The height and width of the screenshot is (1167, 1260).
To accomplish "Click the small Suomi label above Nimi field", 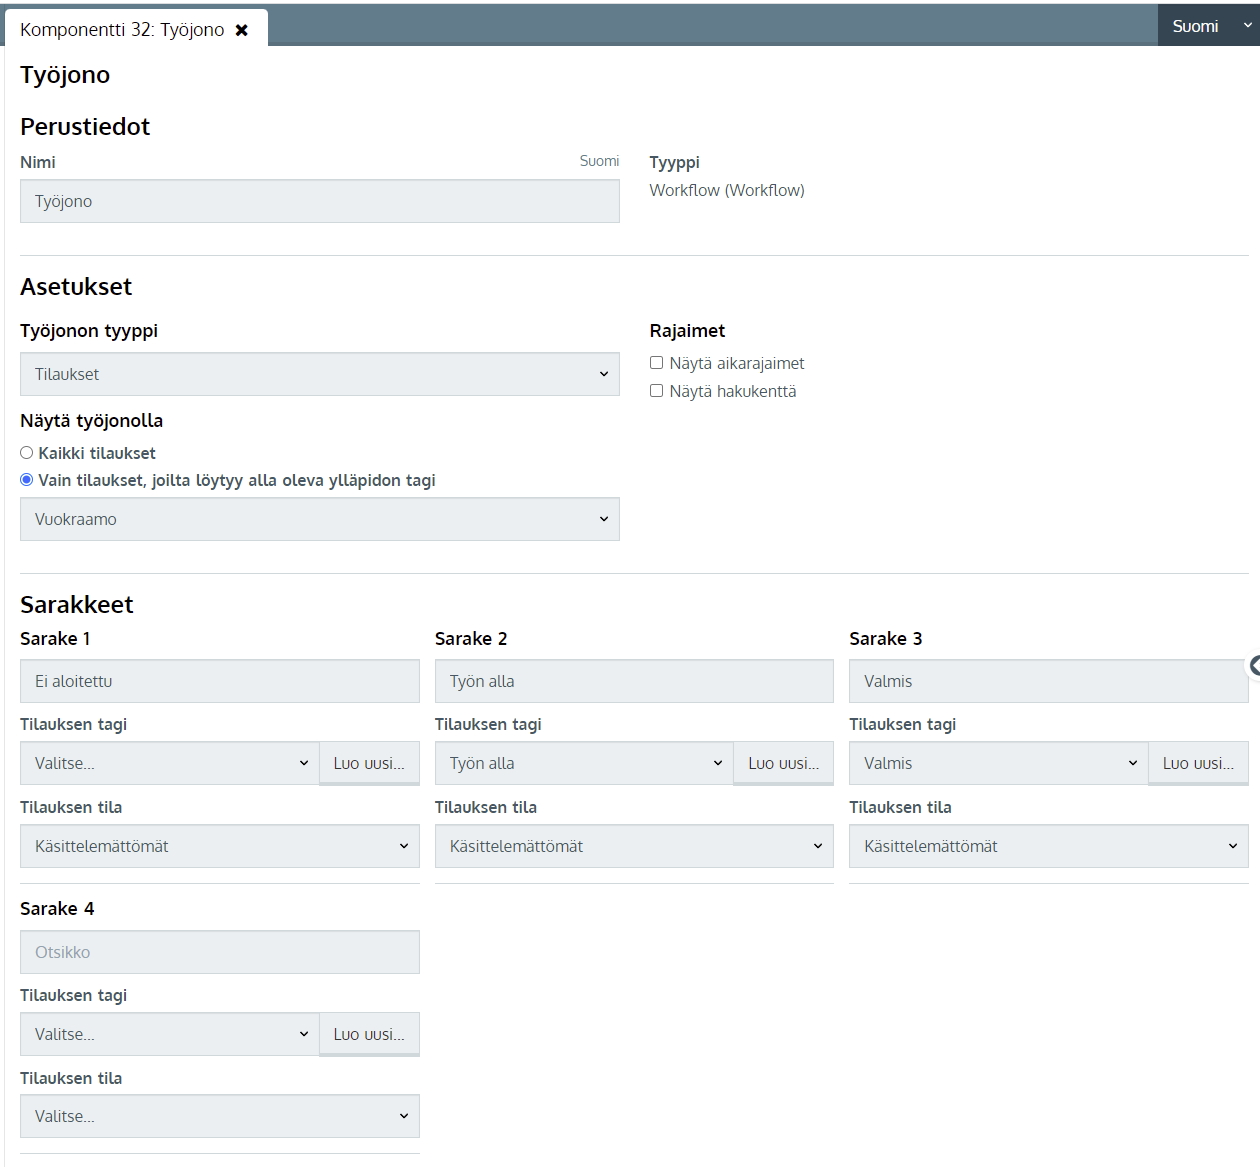I will (599, 161).
